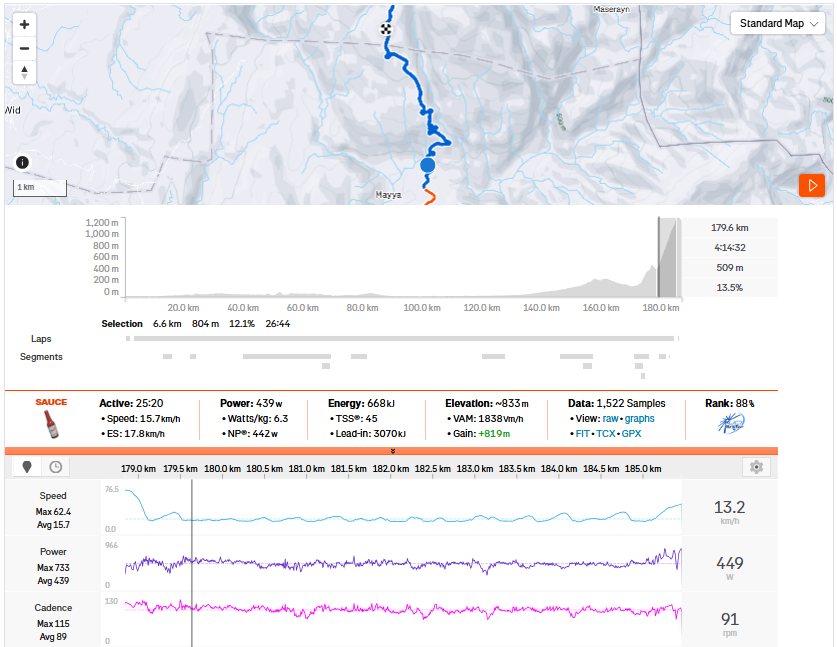The width and height of the screenshot is (837, 647).
Task: Open the chart settings gear
Action: (x=756, y=467)
